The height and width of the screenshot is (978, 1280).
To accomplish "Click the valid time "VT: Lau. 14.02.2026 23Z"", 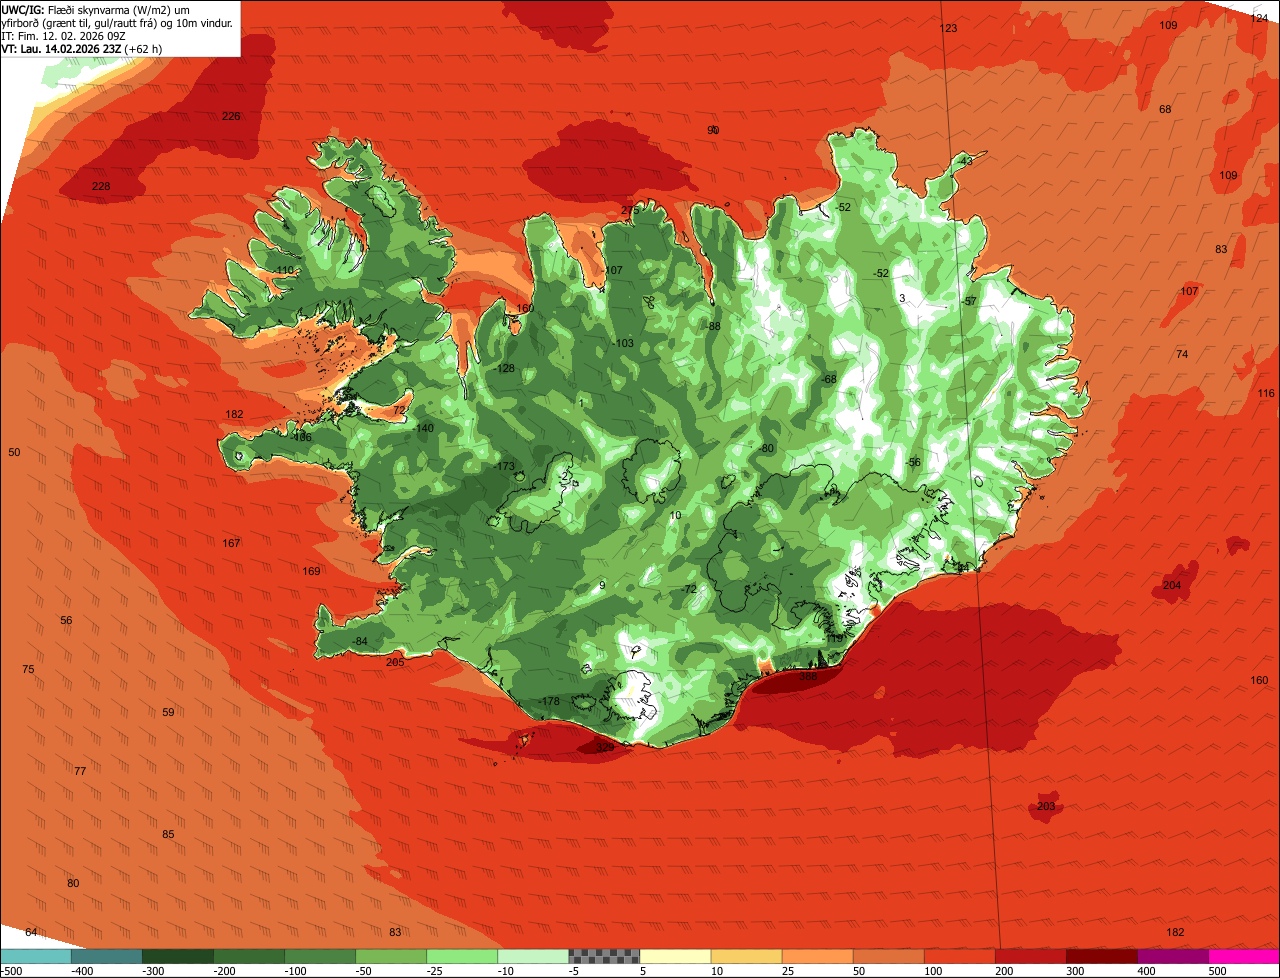I will (61, 48).
